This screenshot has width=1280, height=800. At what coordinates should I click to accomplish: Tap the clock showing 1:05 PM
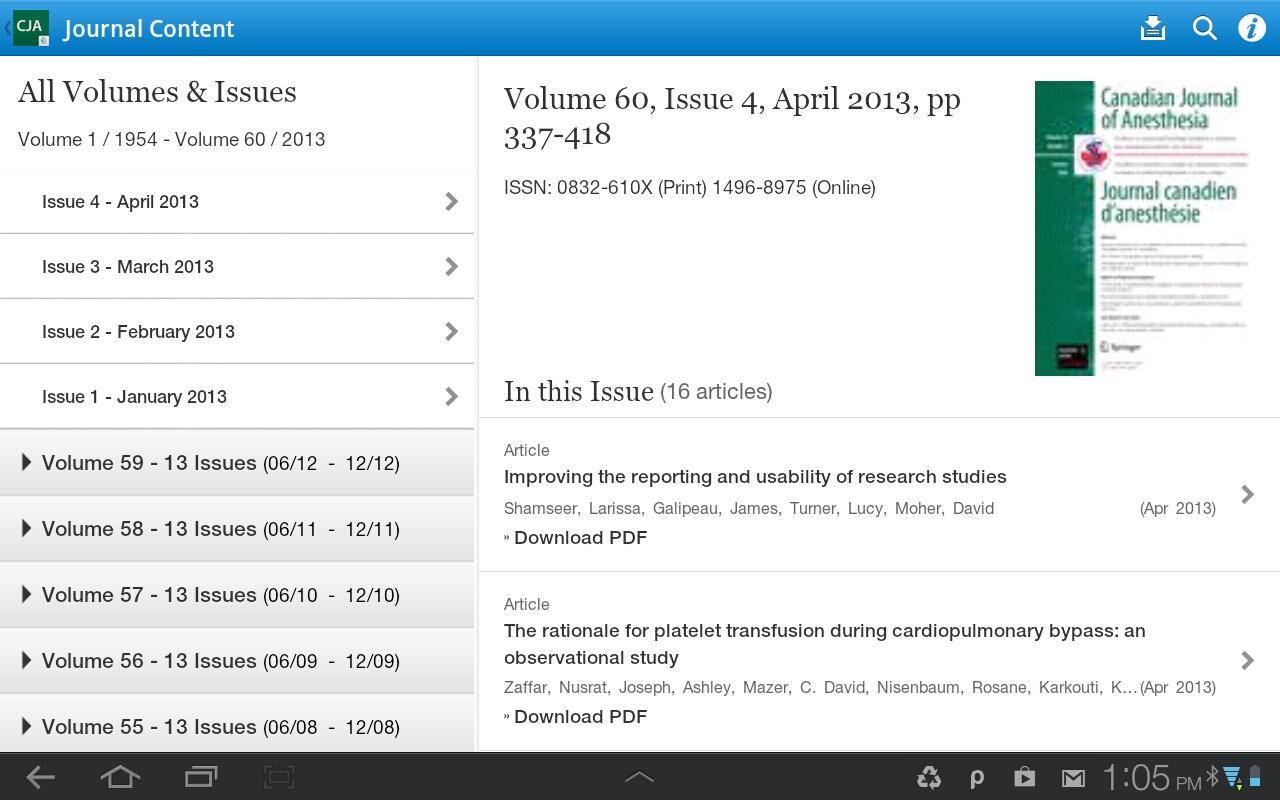1151,777
